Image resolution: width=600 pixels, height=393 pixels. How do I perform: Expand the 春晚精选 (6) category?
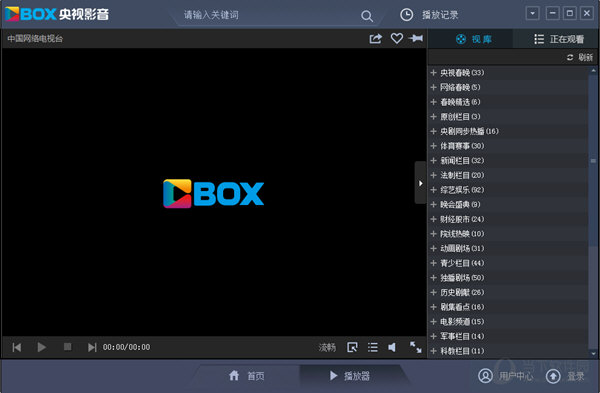point(508,102)
